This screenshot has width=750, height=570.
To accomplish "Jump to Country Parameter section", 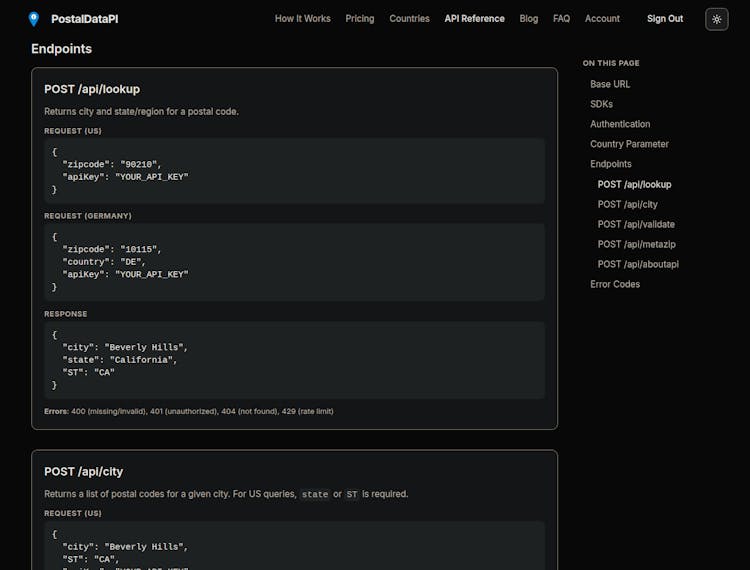I will pos(629,144).
